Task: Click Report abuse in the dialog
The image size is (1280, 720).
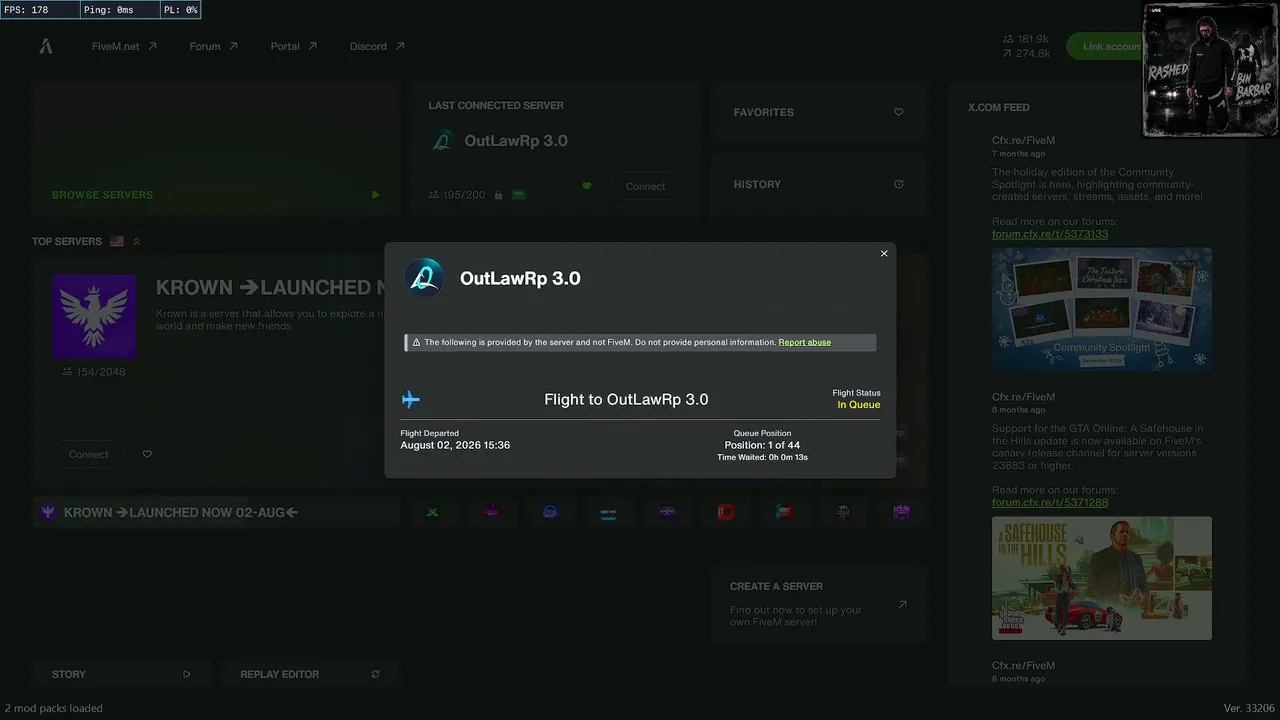Action: 805,343
